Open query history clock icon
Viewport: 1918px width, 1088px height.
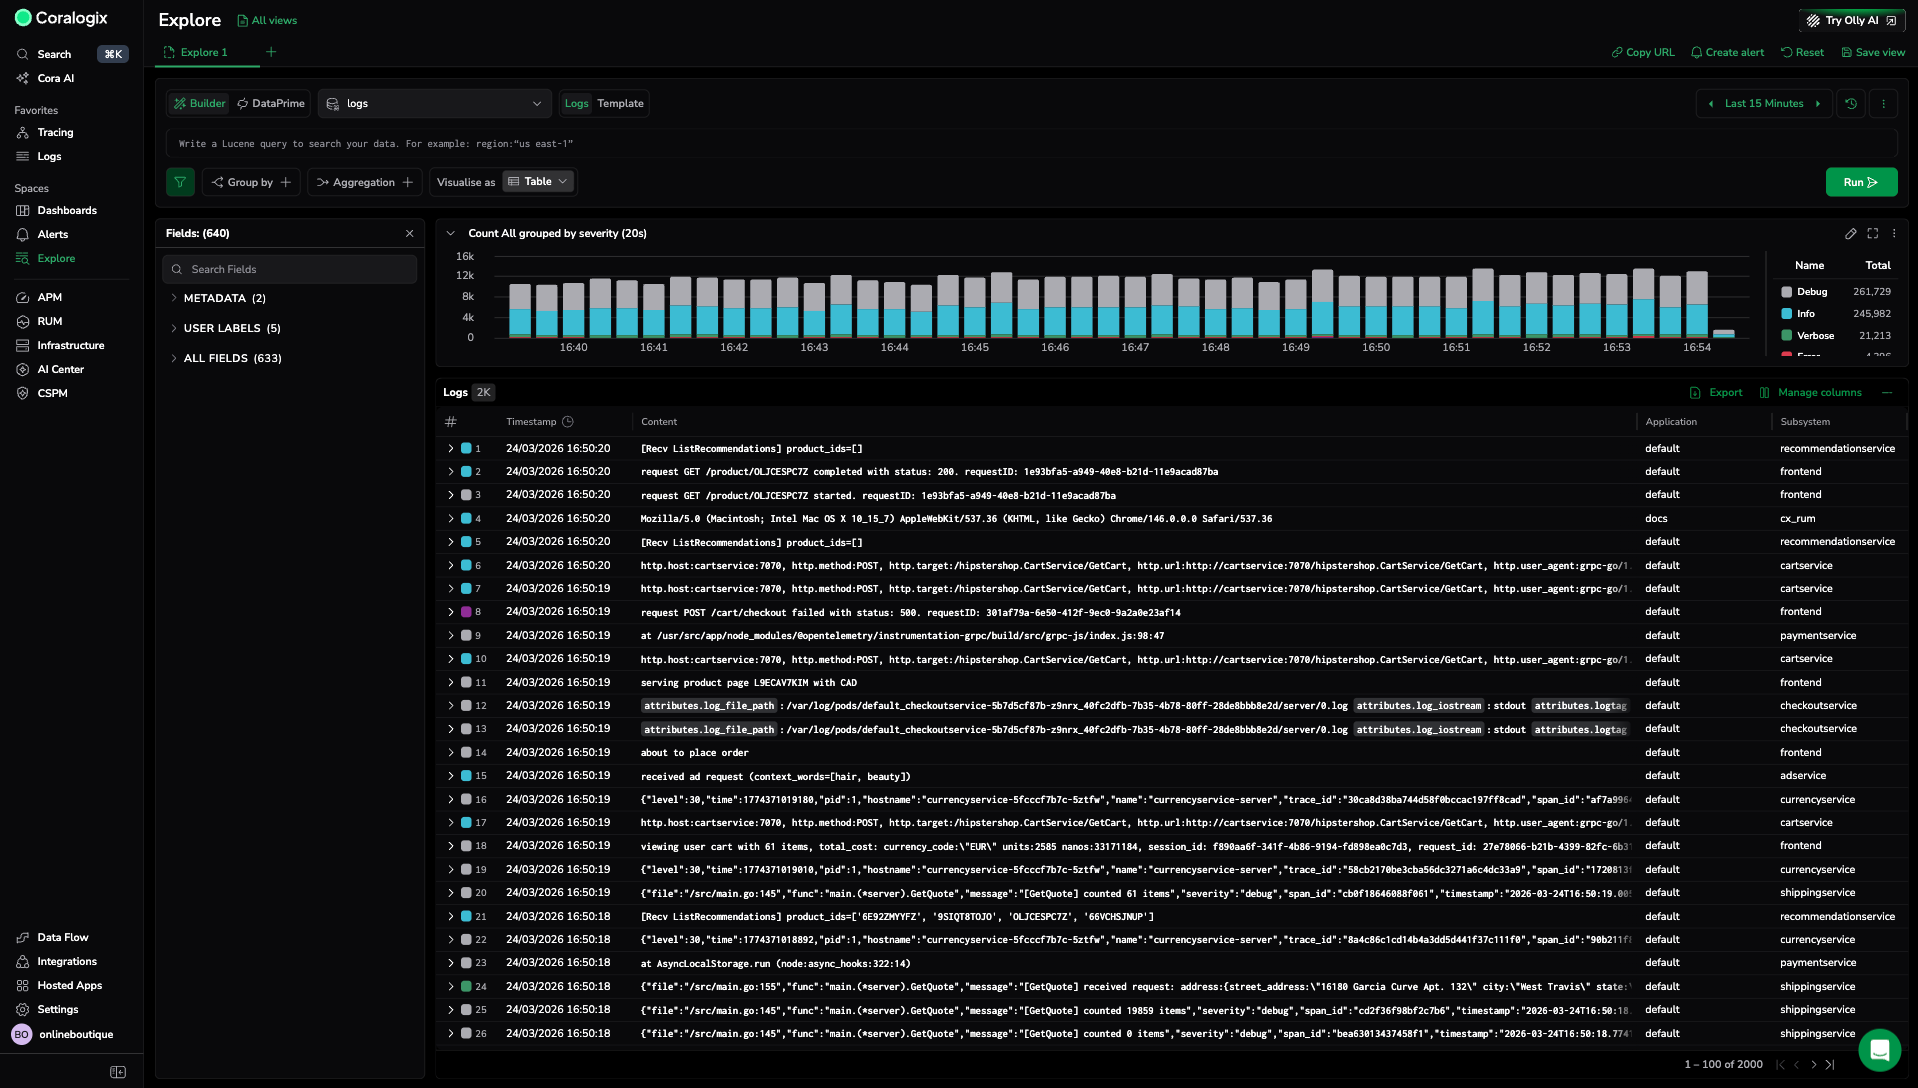[1851, 104]
